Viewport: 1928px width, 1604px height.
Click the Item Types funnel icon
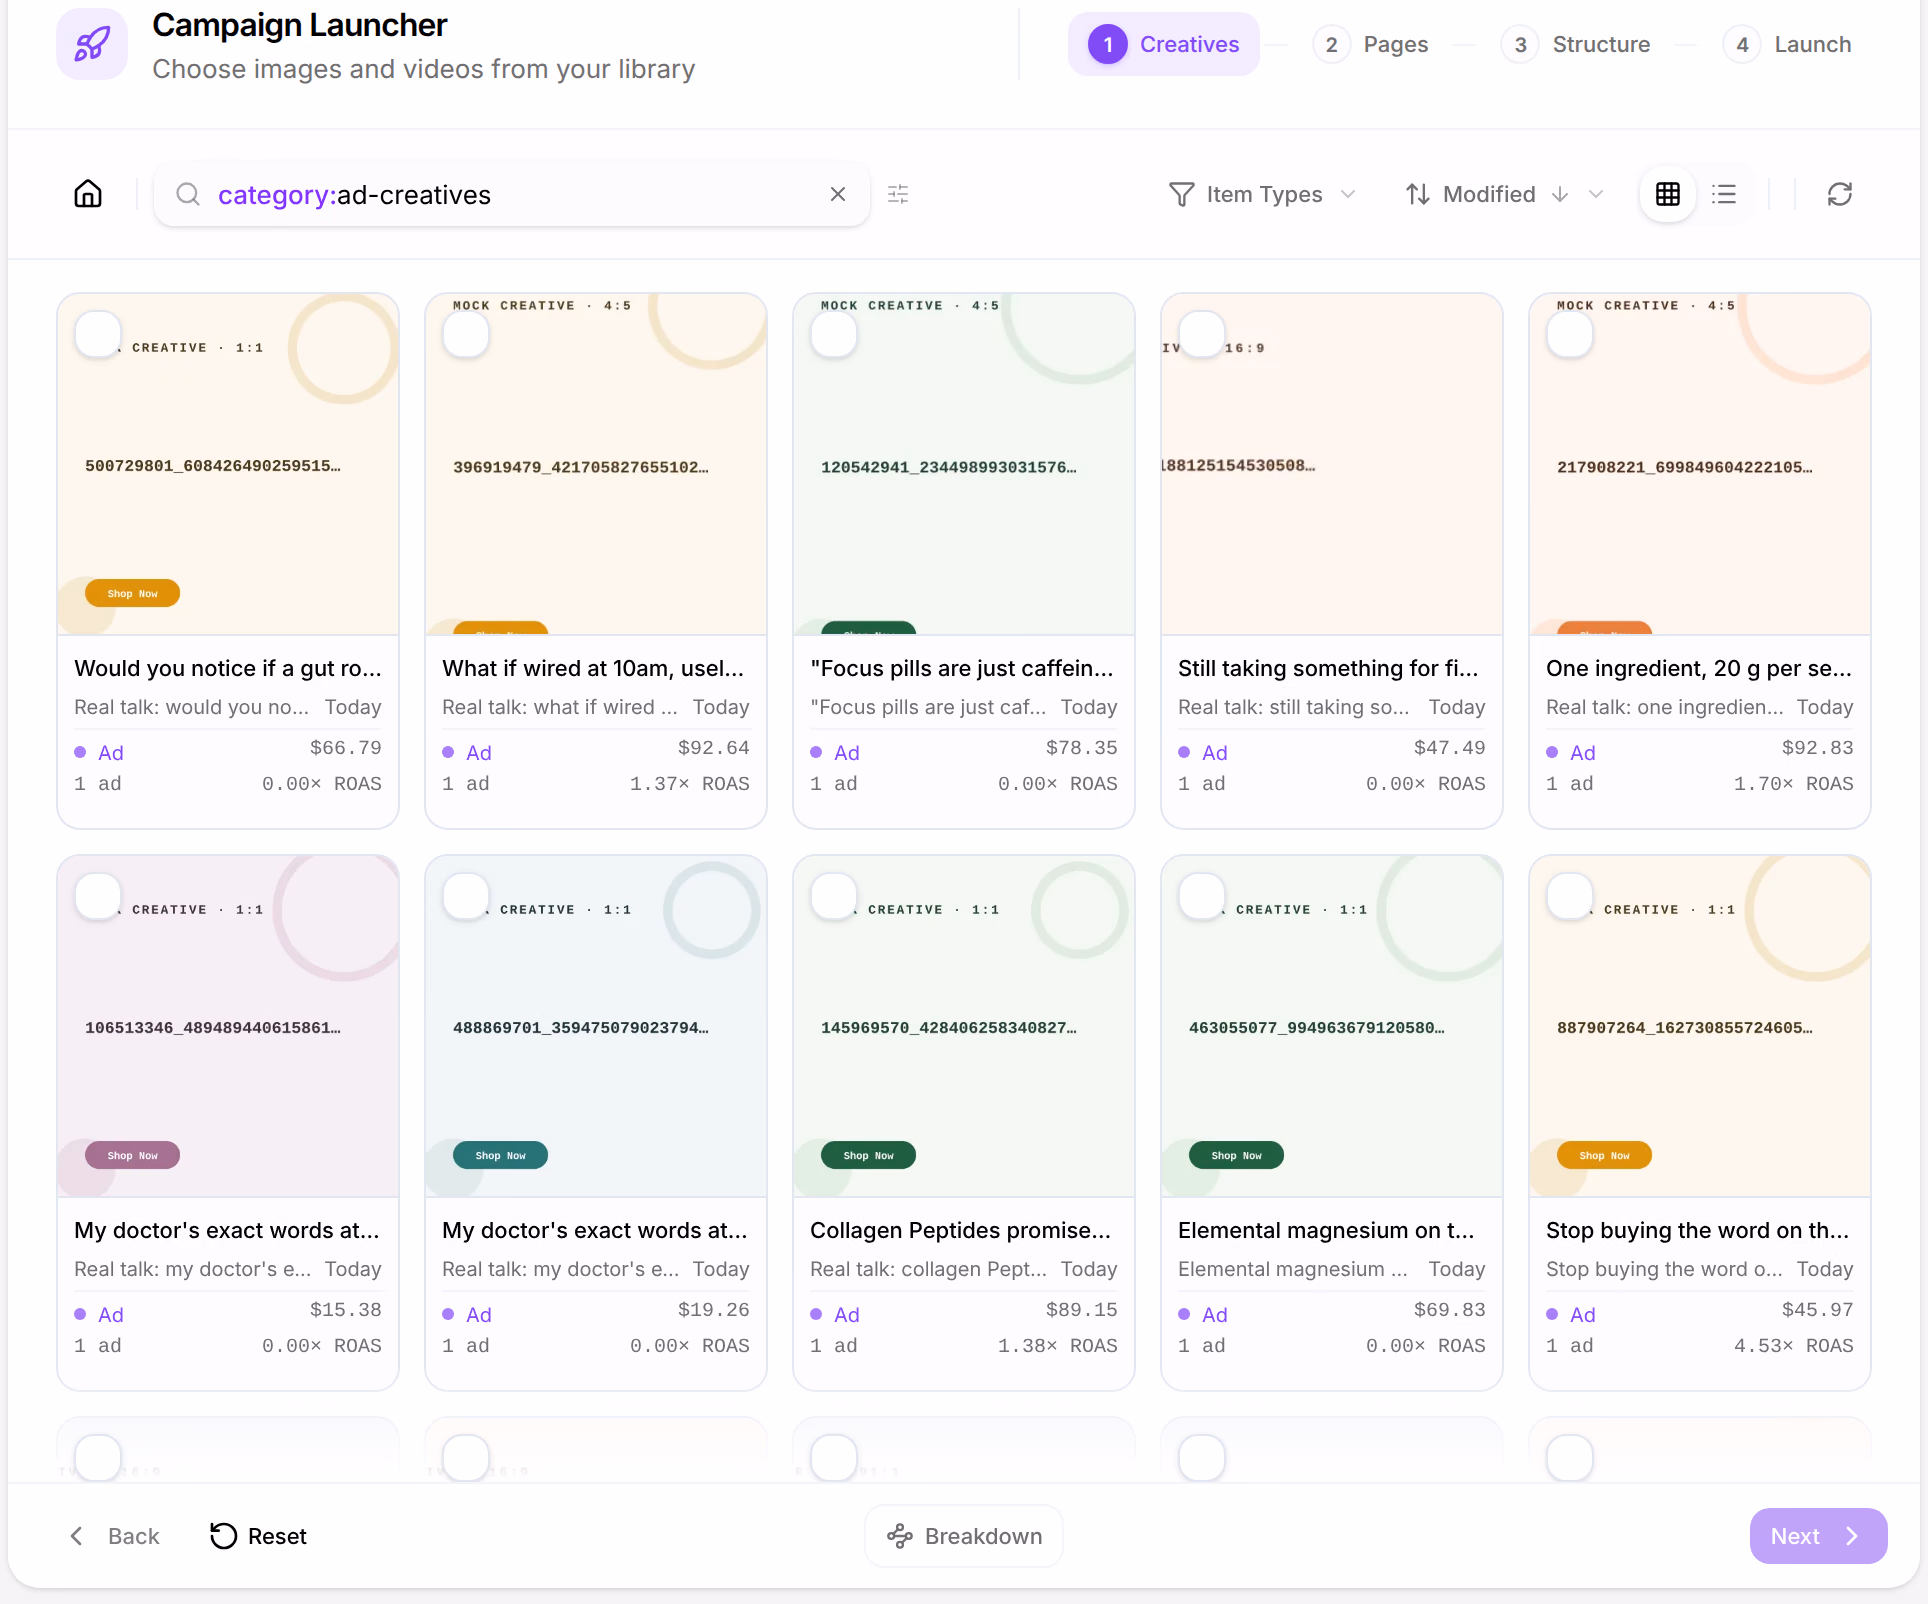click(x=1181, y=194)
